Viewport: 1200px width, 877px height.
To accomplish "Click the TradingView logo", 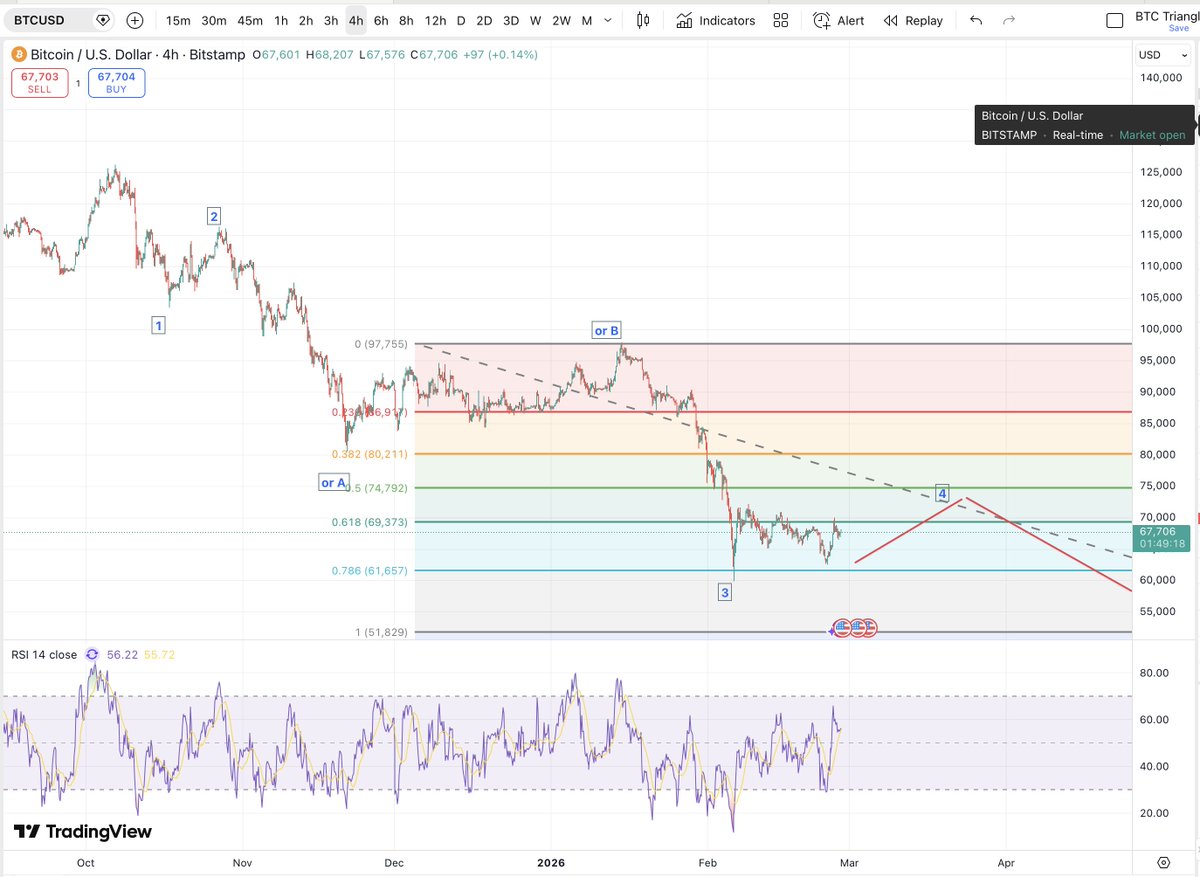I will click(82, 832).
